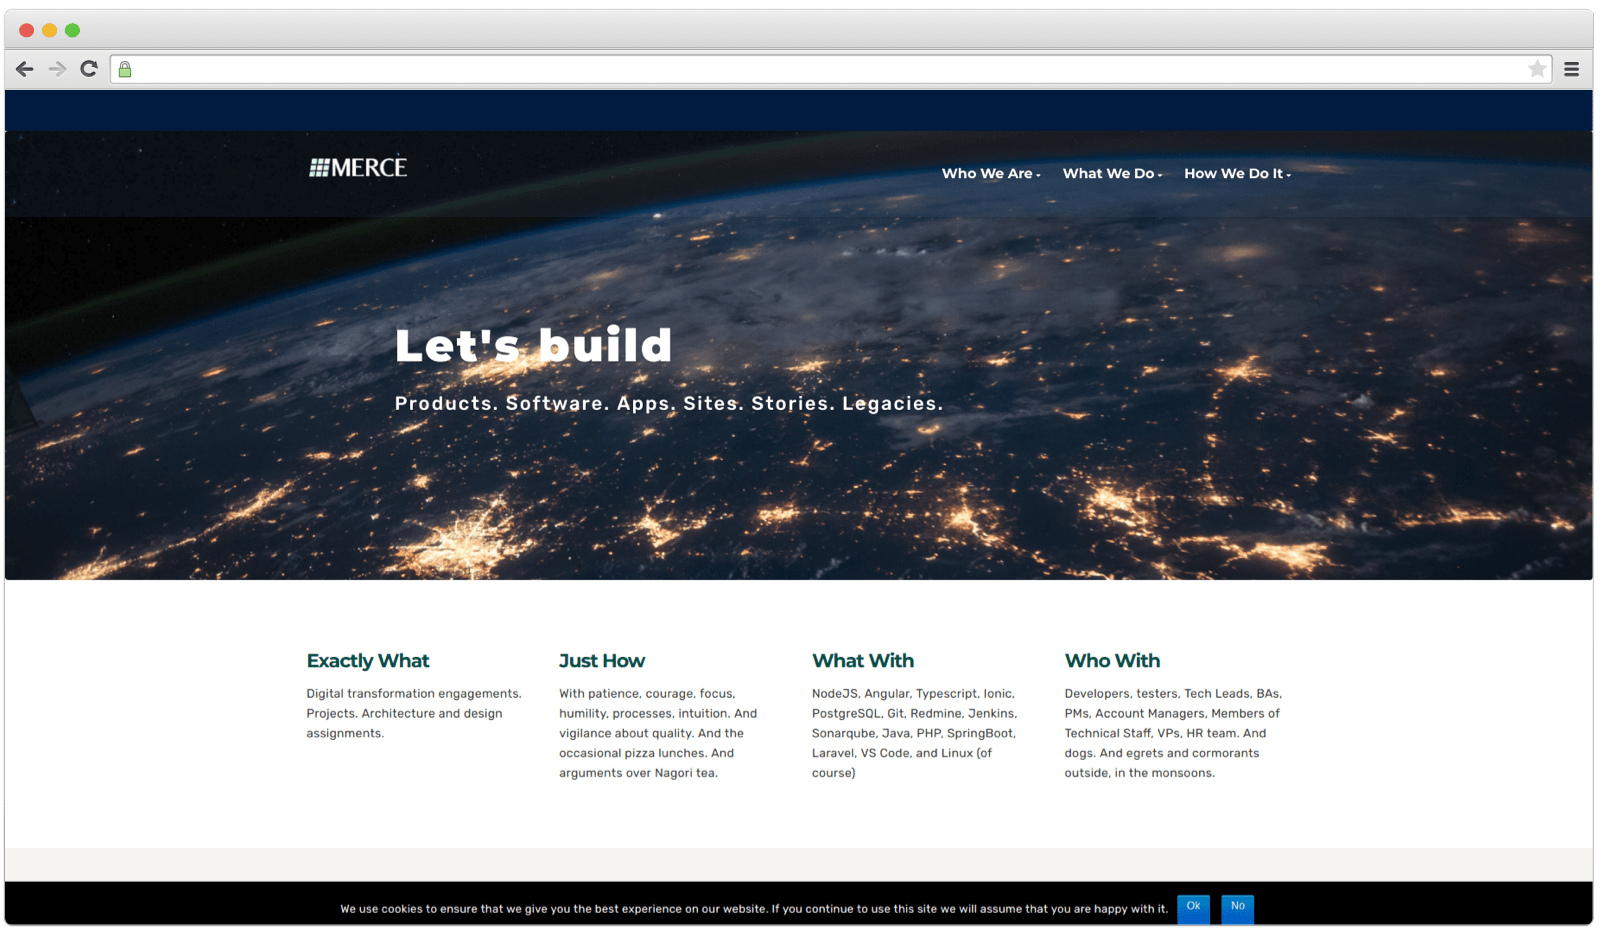Bookmark page with the star icon
1600x948 pixels.
(1537, 69)
